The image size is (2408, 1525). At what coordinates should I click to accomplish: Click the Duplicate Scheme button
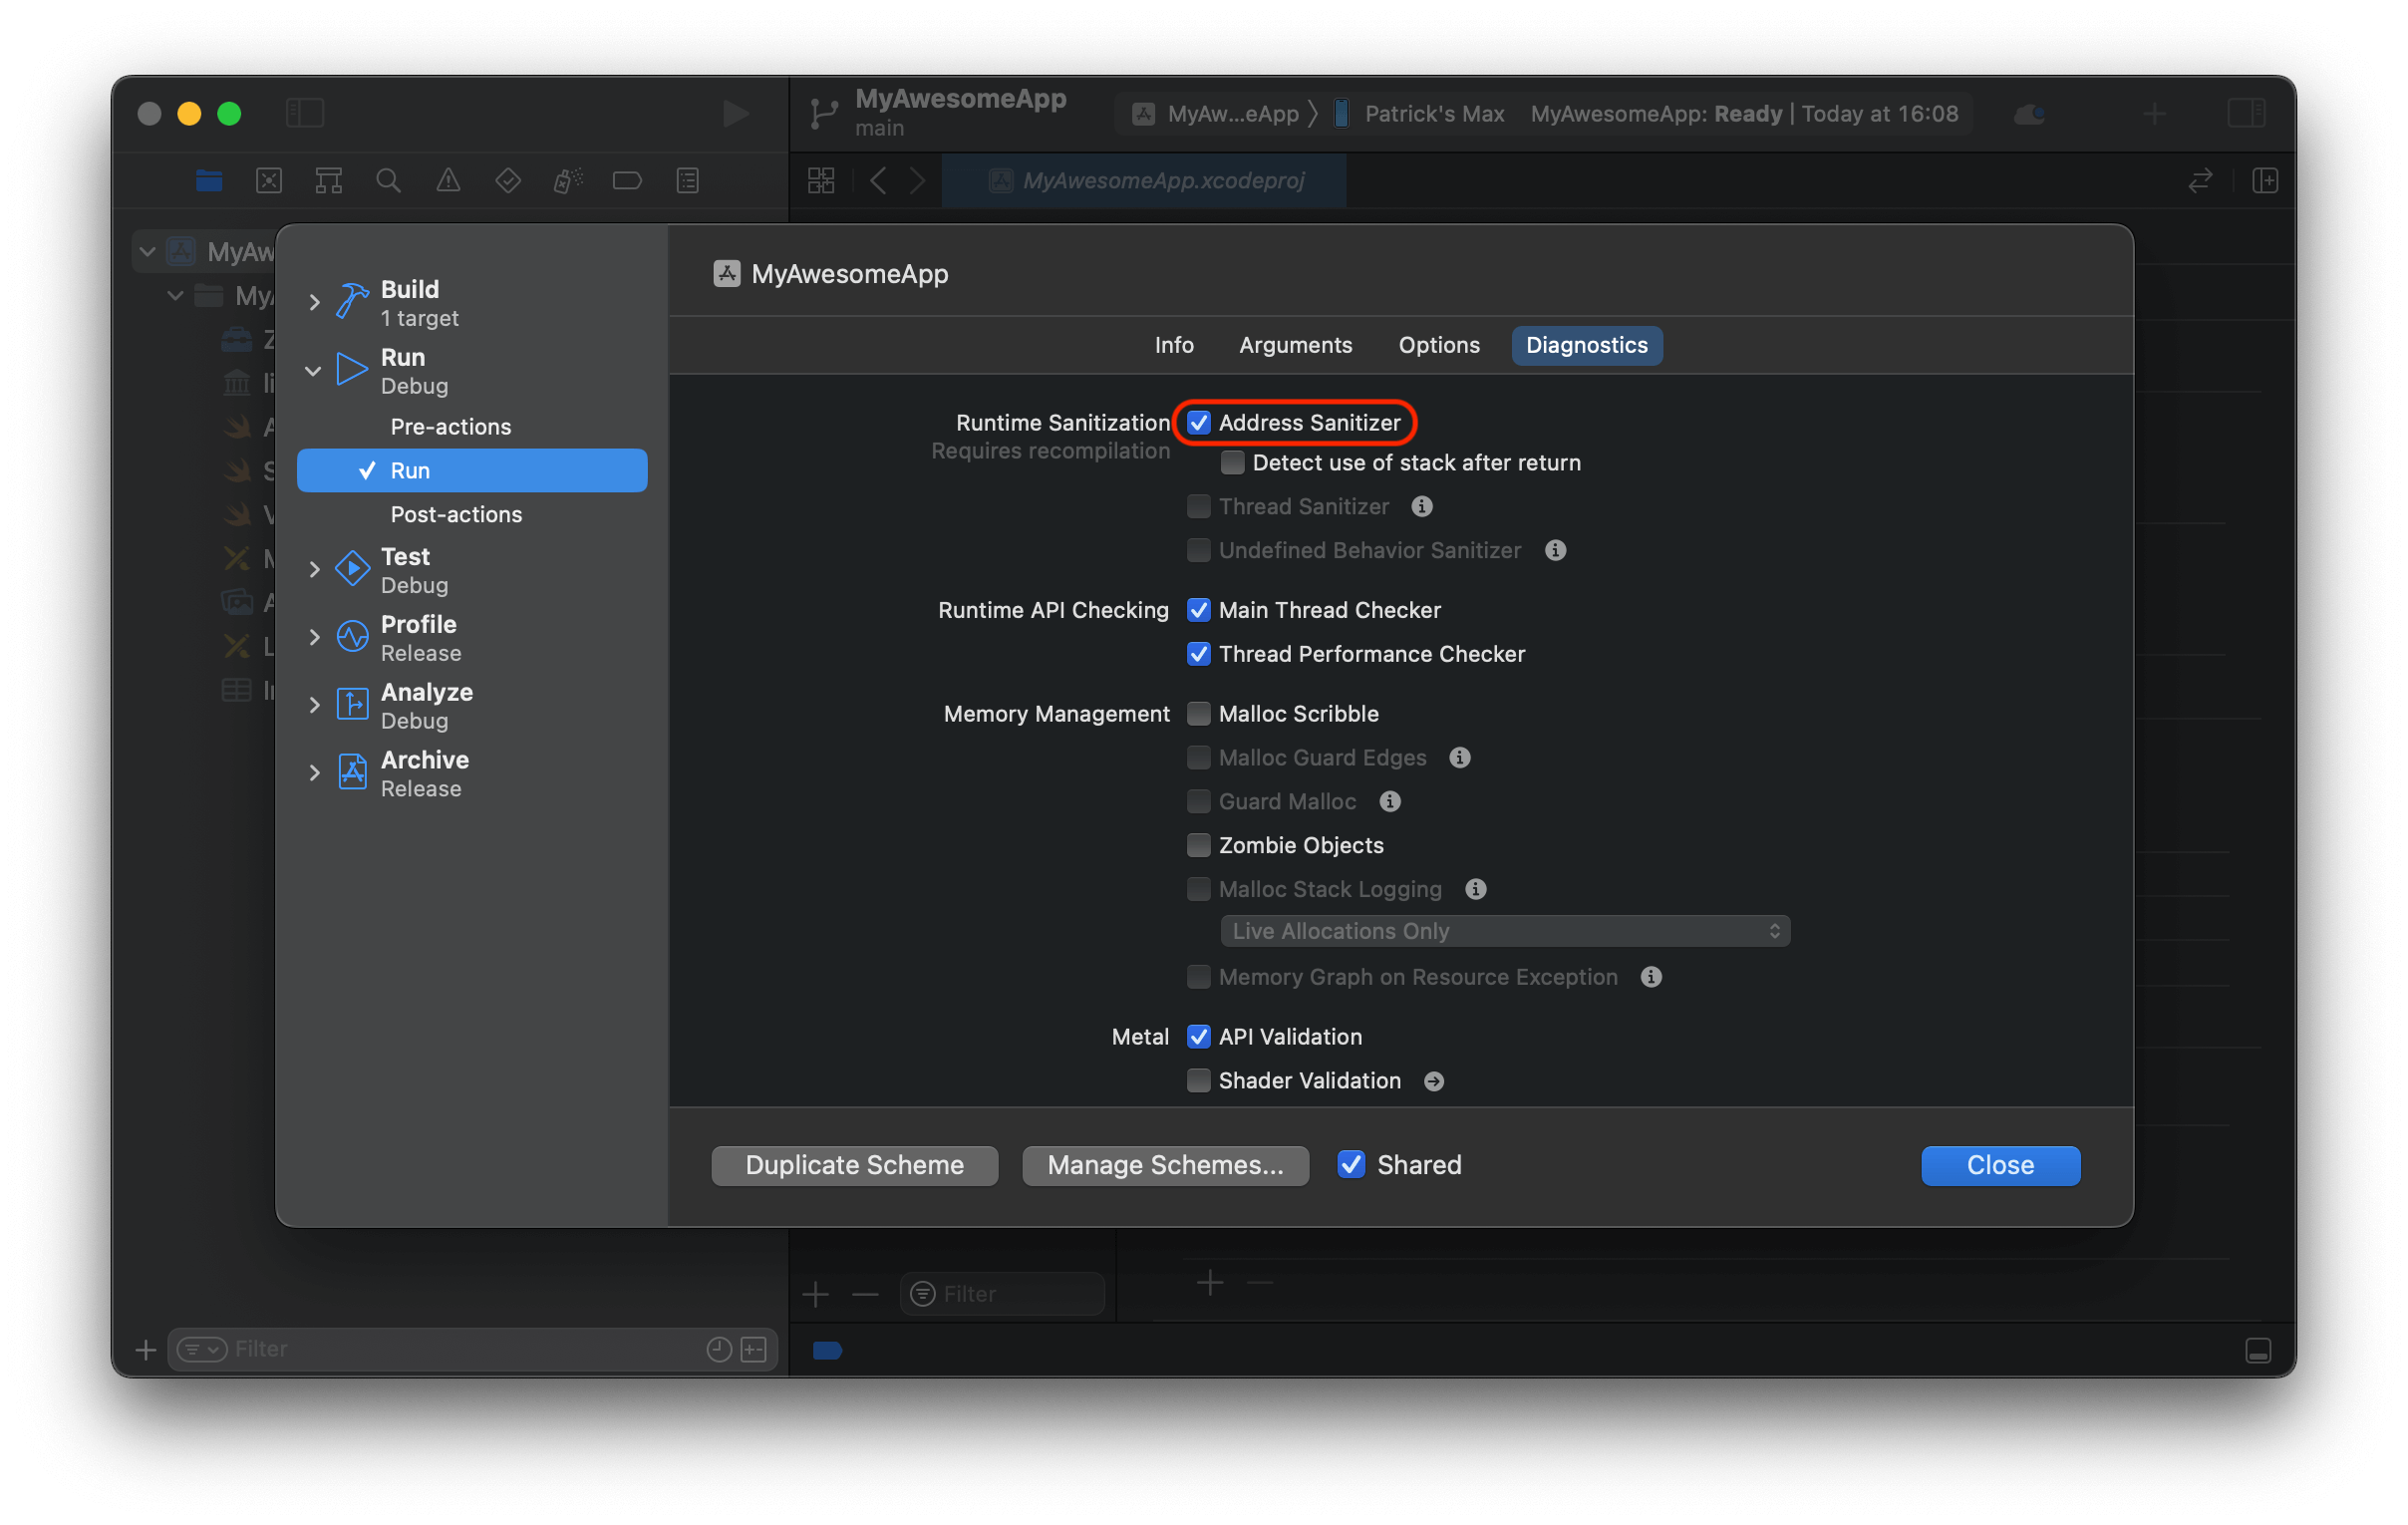pos(855,1166)
